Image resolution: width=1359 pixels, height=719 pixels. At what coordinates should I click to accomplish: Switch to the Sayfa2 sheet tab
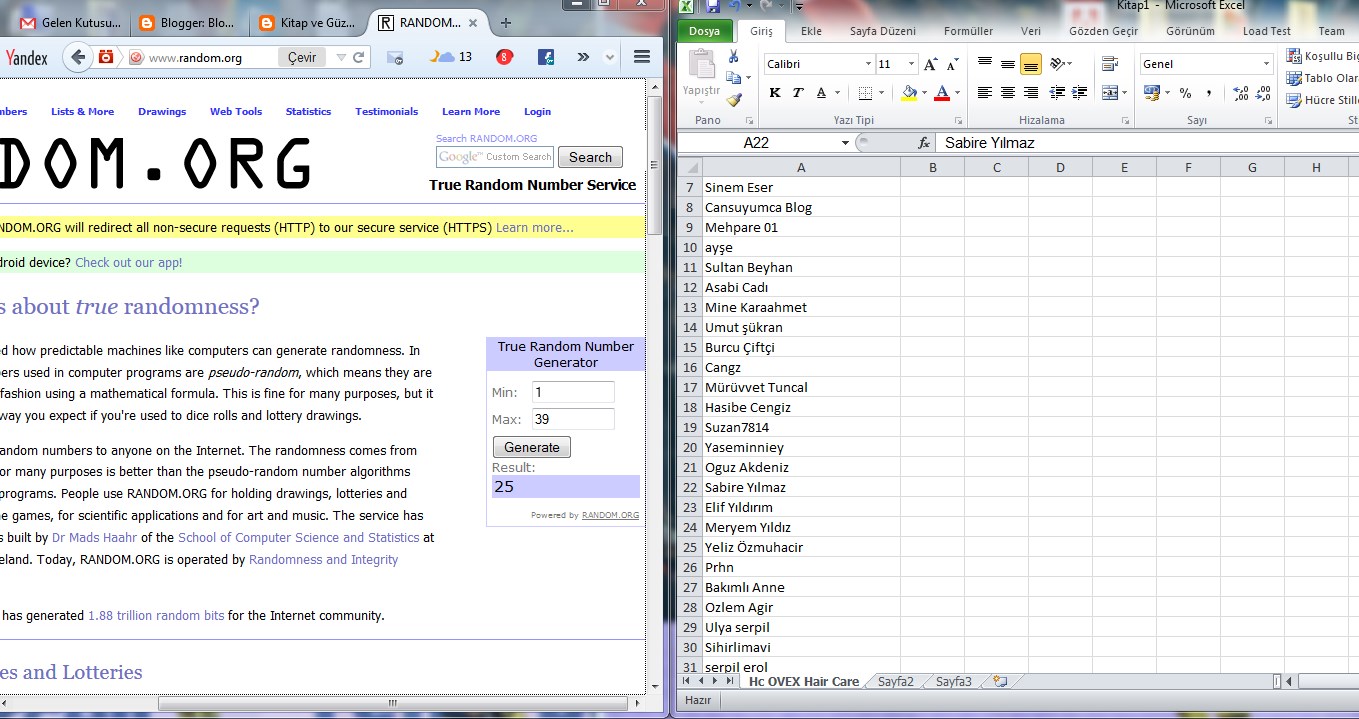click(x=896, y=682)
